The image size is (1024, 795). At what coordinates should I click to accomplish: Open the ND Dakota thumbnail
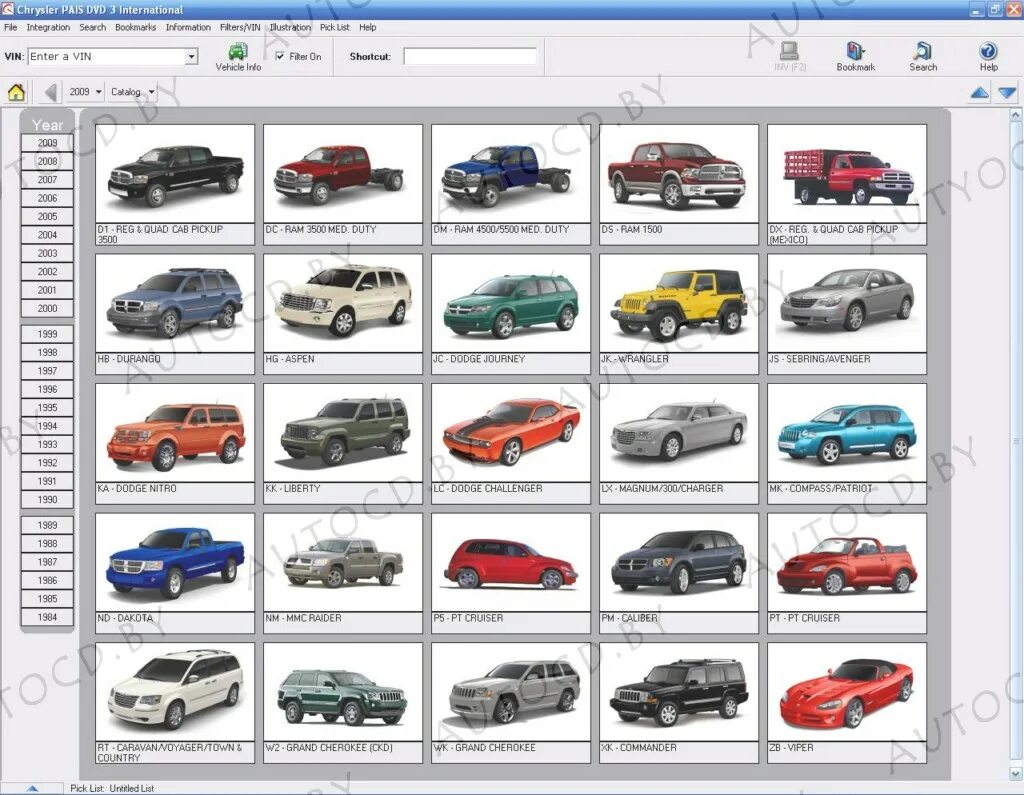175,562
